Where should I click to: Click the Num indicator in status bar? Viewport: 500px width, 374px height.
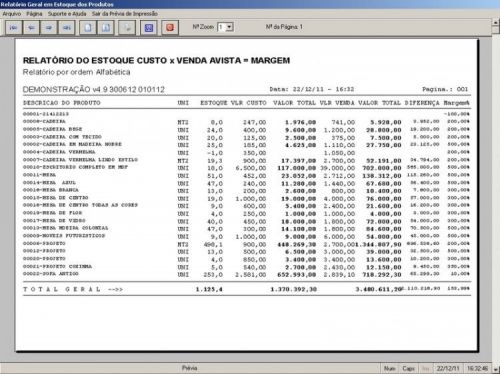pyautogui.click(x=389, y=368)
